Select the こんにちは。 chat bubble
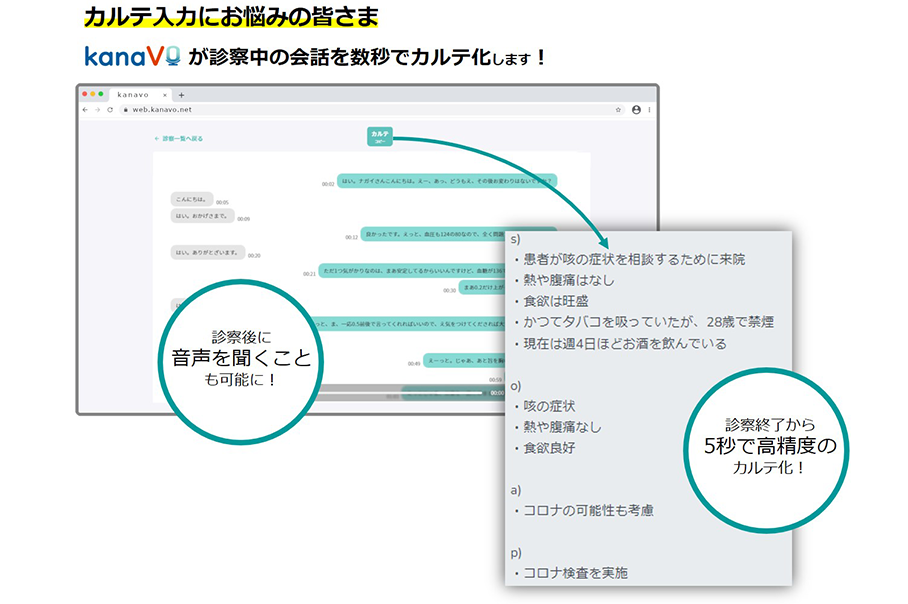Screen dimensions: 908x604 pos(192,199)
